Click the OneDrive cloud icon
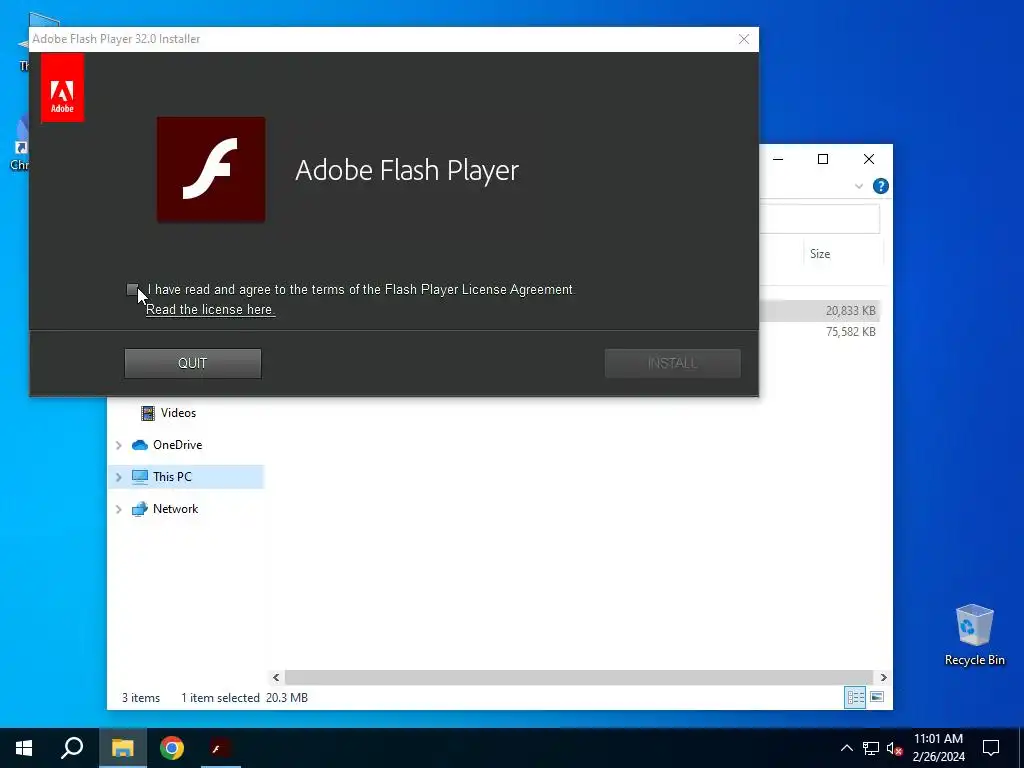 tap(140, 445)
